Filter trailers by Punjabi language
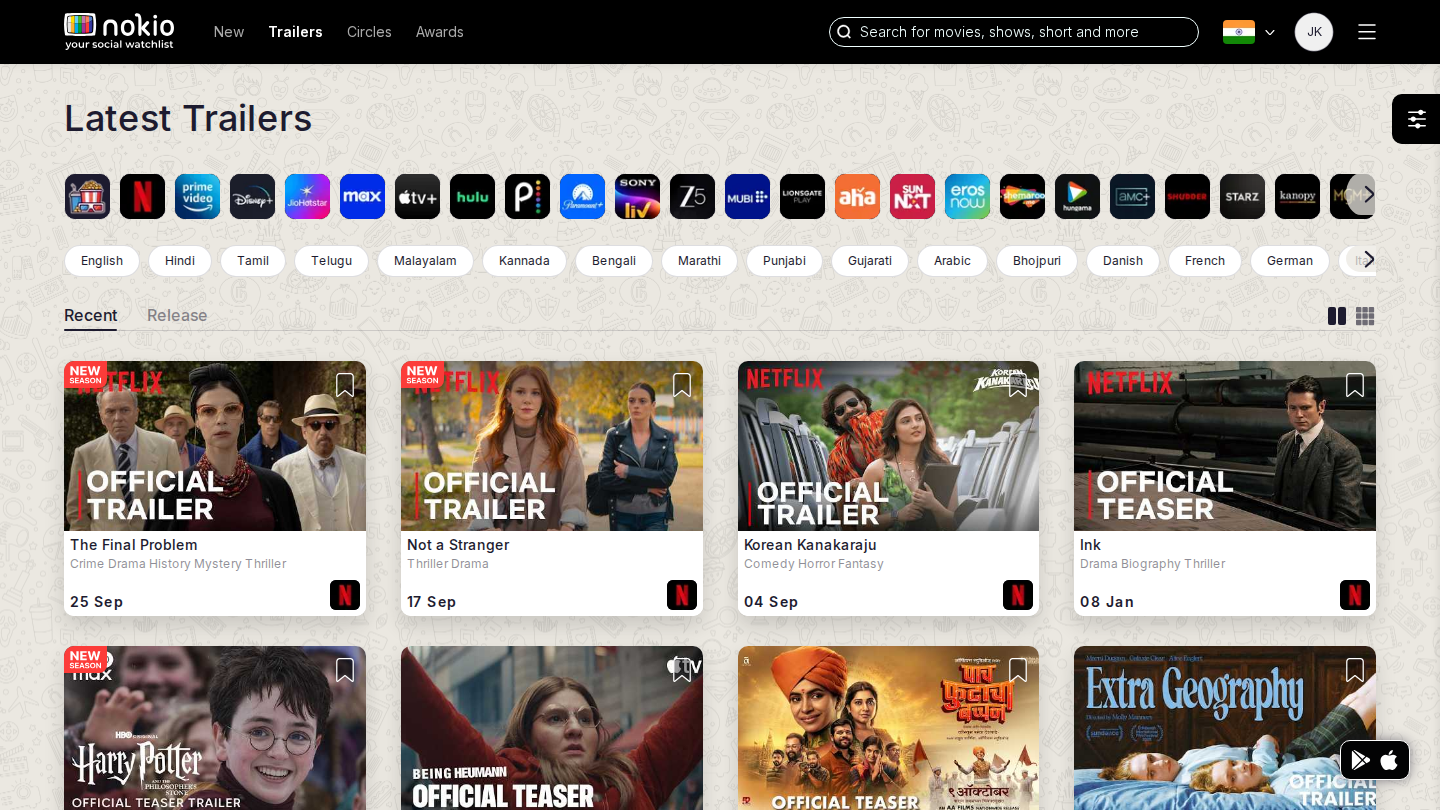Image resolution: width=1440 pixels, height=810 pixels. tap(784, 261)
